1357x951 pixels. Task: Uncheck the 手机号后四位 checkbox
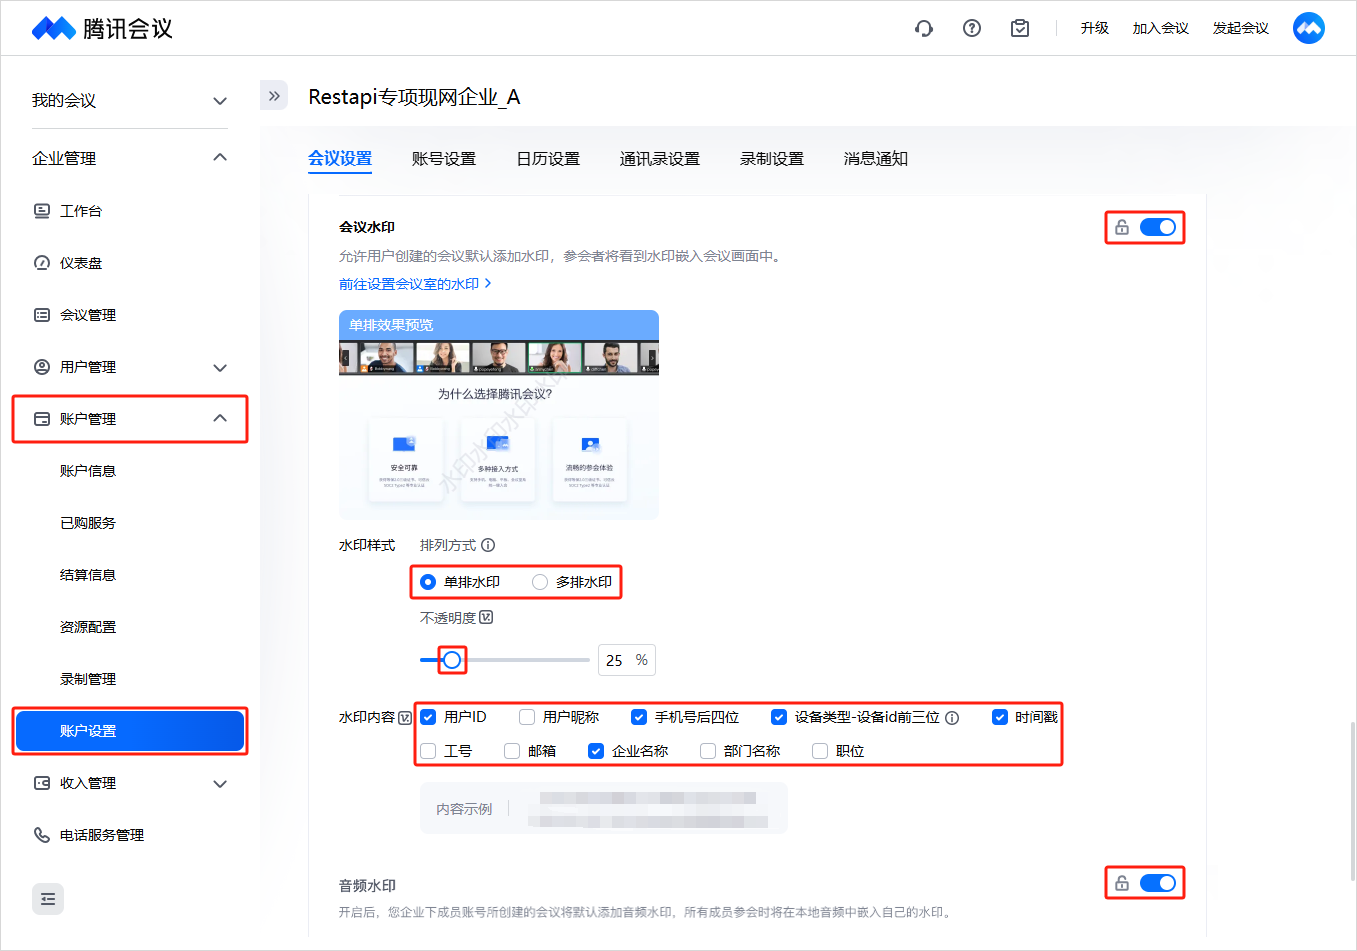coord(639,717)
